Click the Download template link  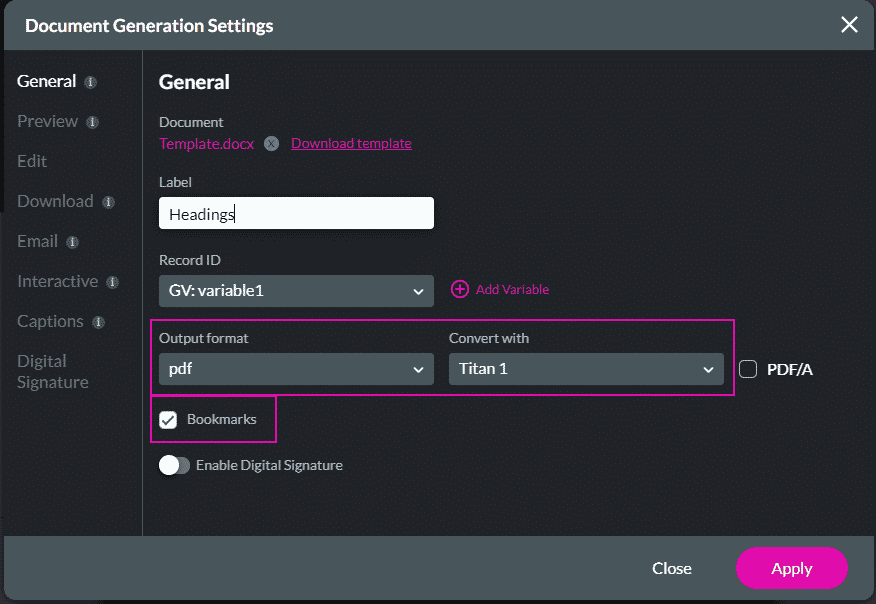pyautogui.click(x=351, y=144)
